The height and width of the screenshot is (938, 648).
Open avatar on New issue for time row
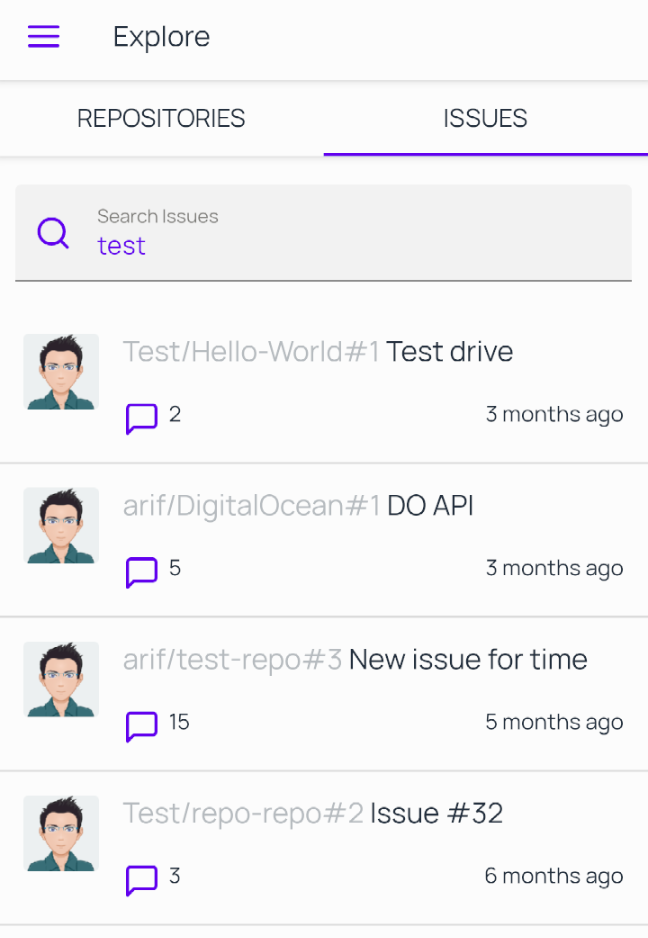click(61, 679)
